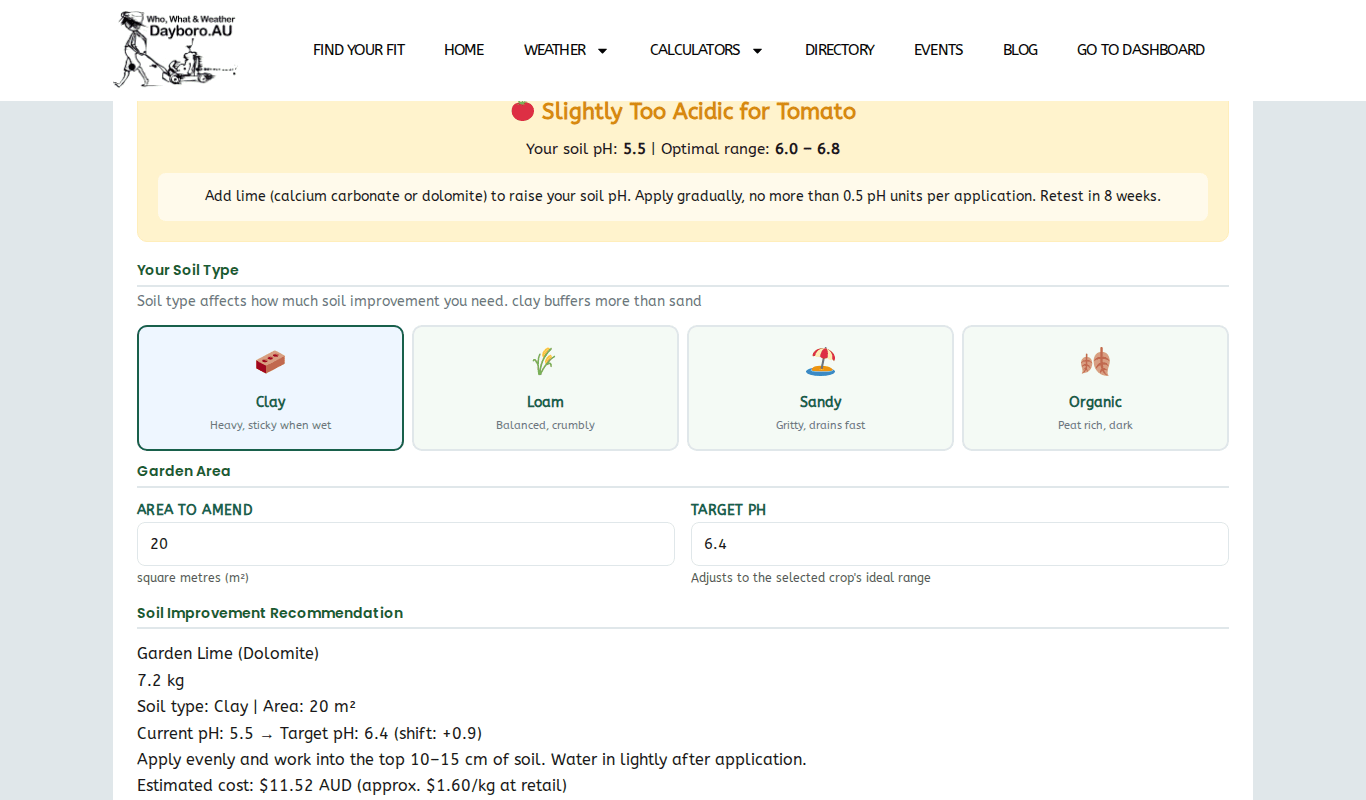Click the red brick Clay icon

[270, 362]
